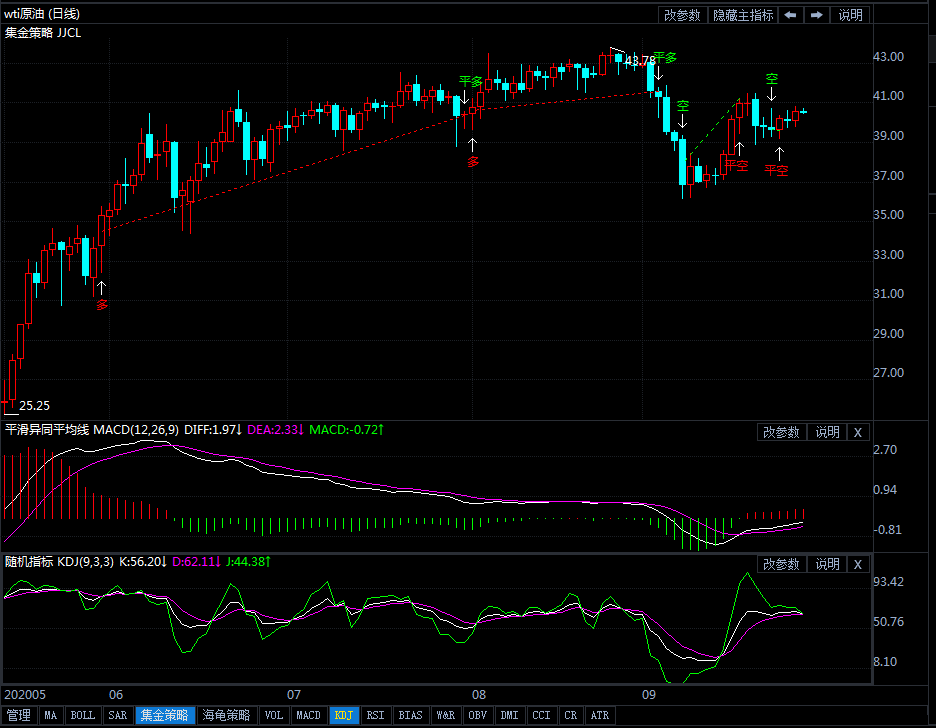Click the 43.78 high price marker
The width and height of the screenshot is (936, 728).
(x=640, y=61)
